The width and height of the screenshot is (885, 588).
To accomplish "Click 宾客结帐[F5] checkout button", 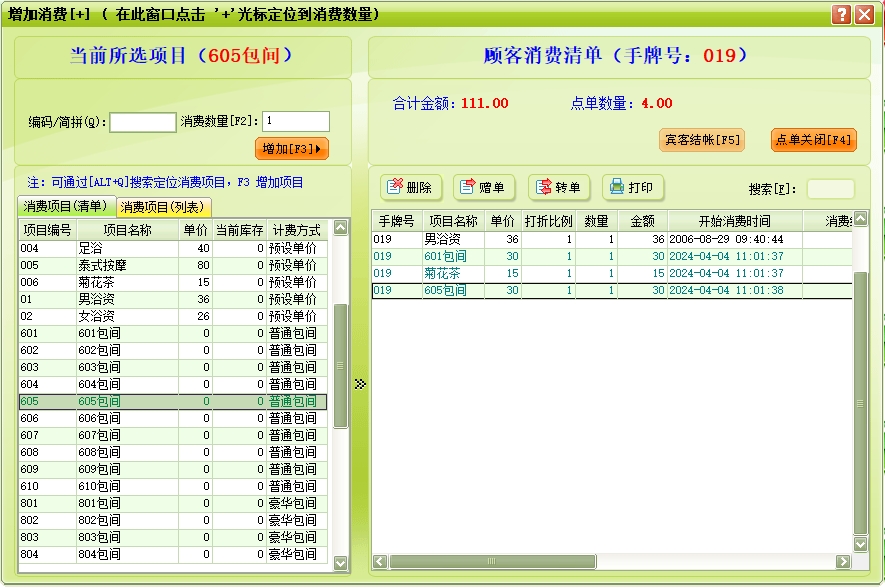I will click(701, 140).
